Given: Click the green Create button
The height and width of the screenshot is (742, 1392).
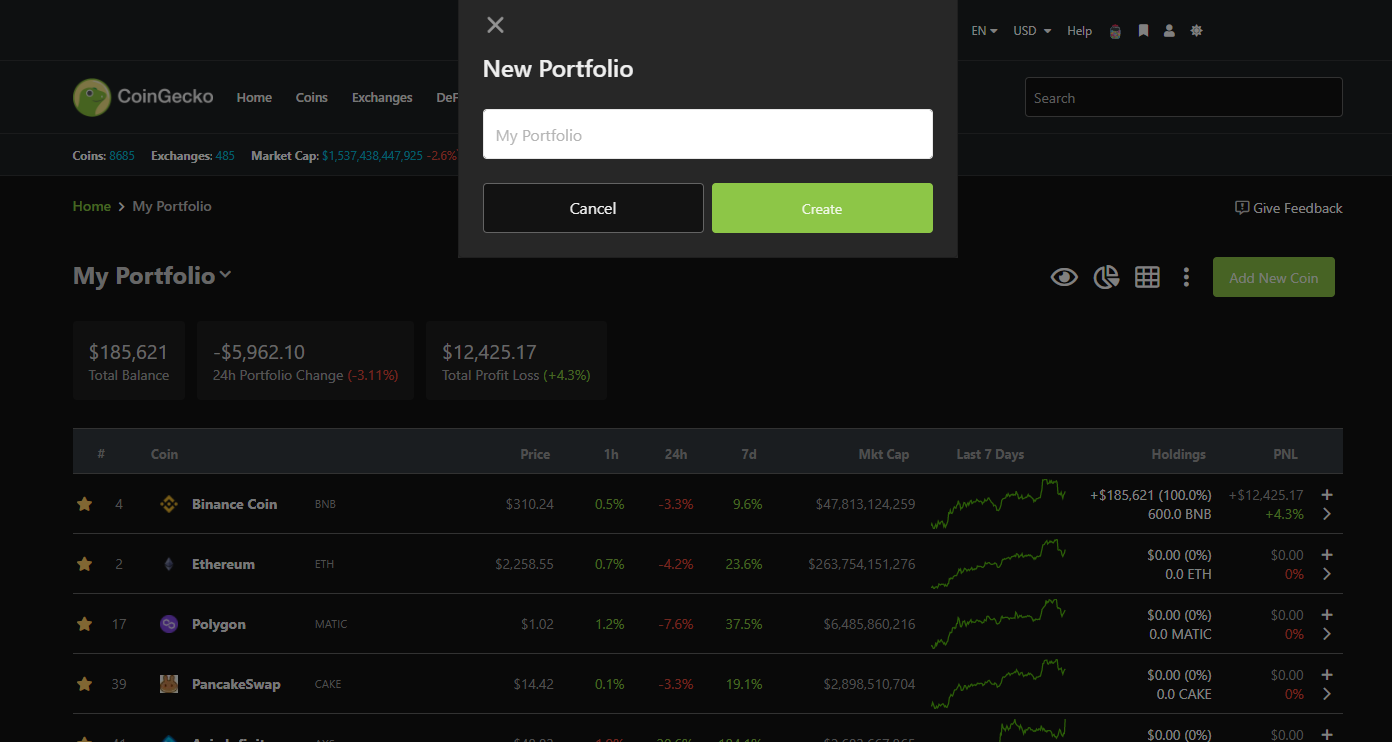Looking at the screenshot, I should click(822, 208).
